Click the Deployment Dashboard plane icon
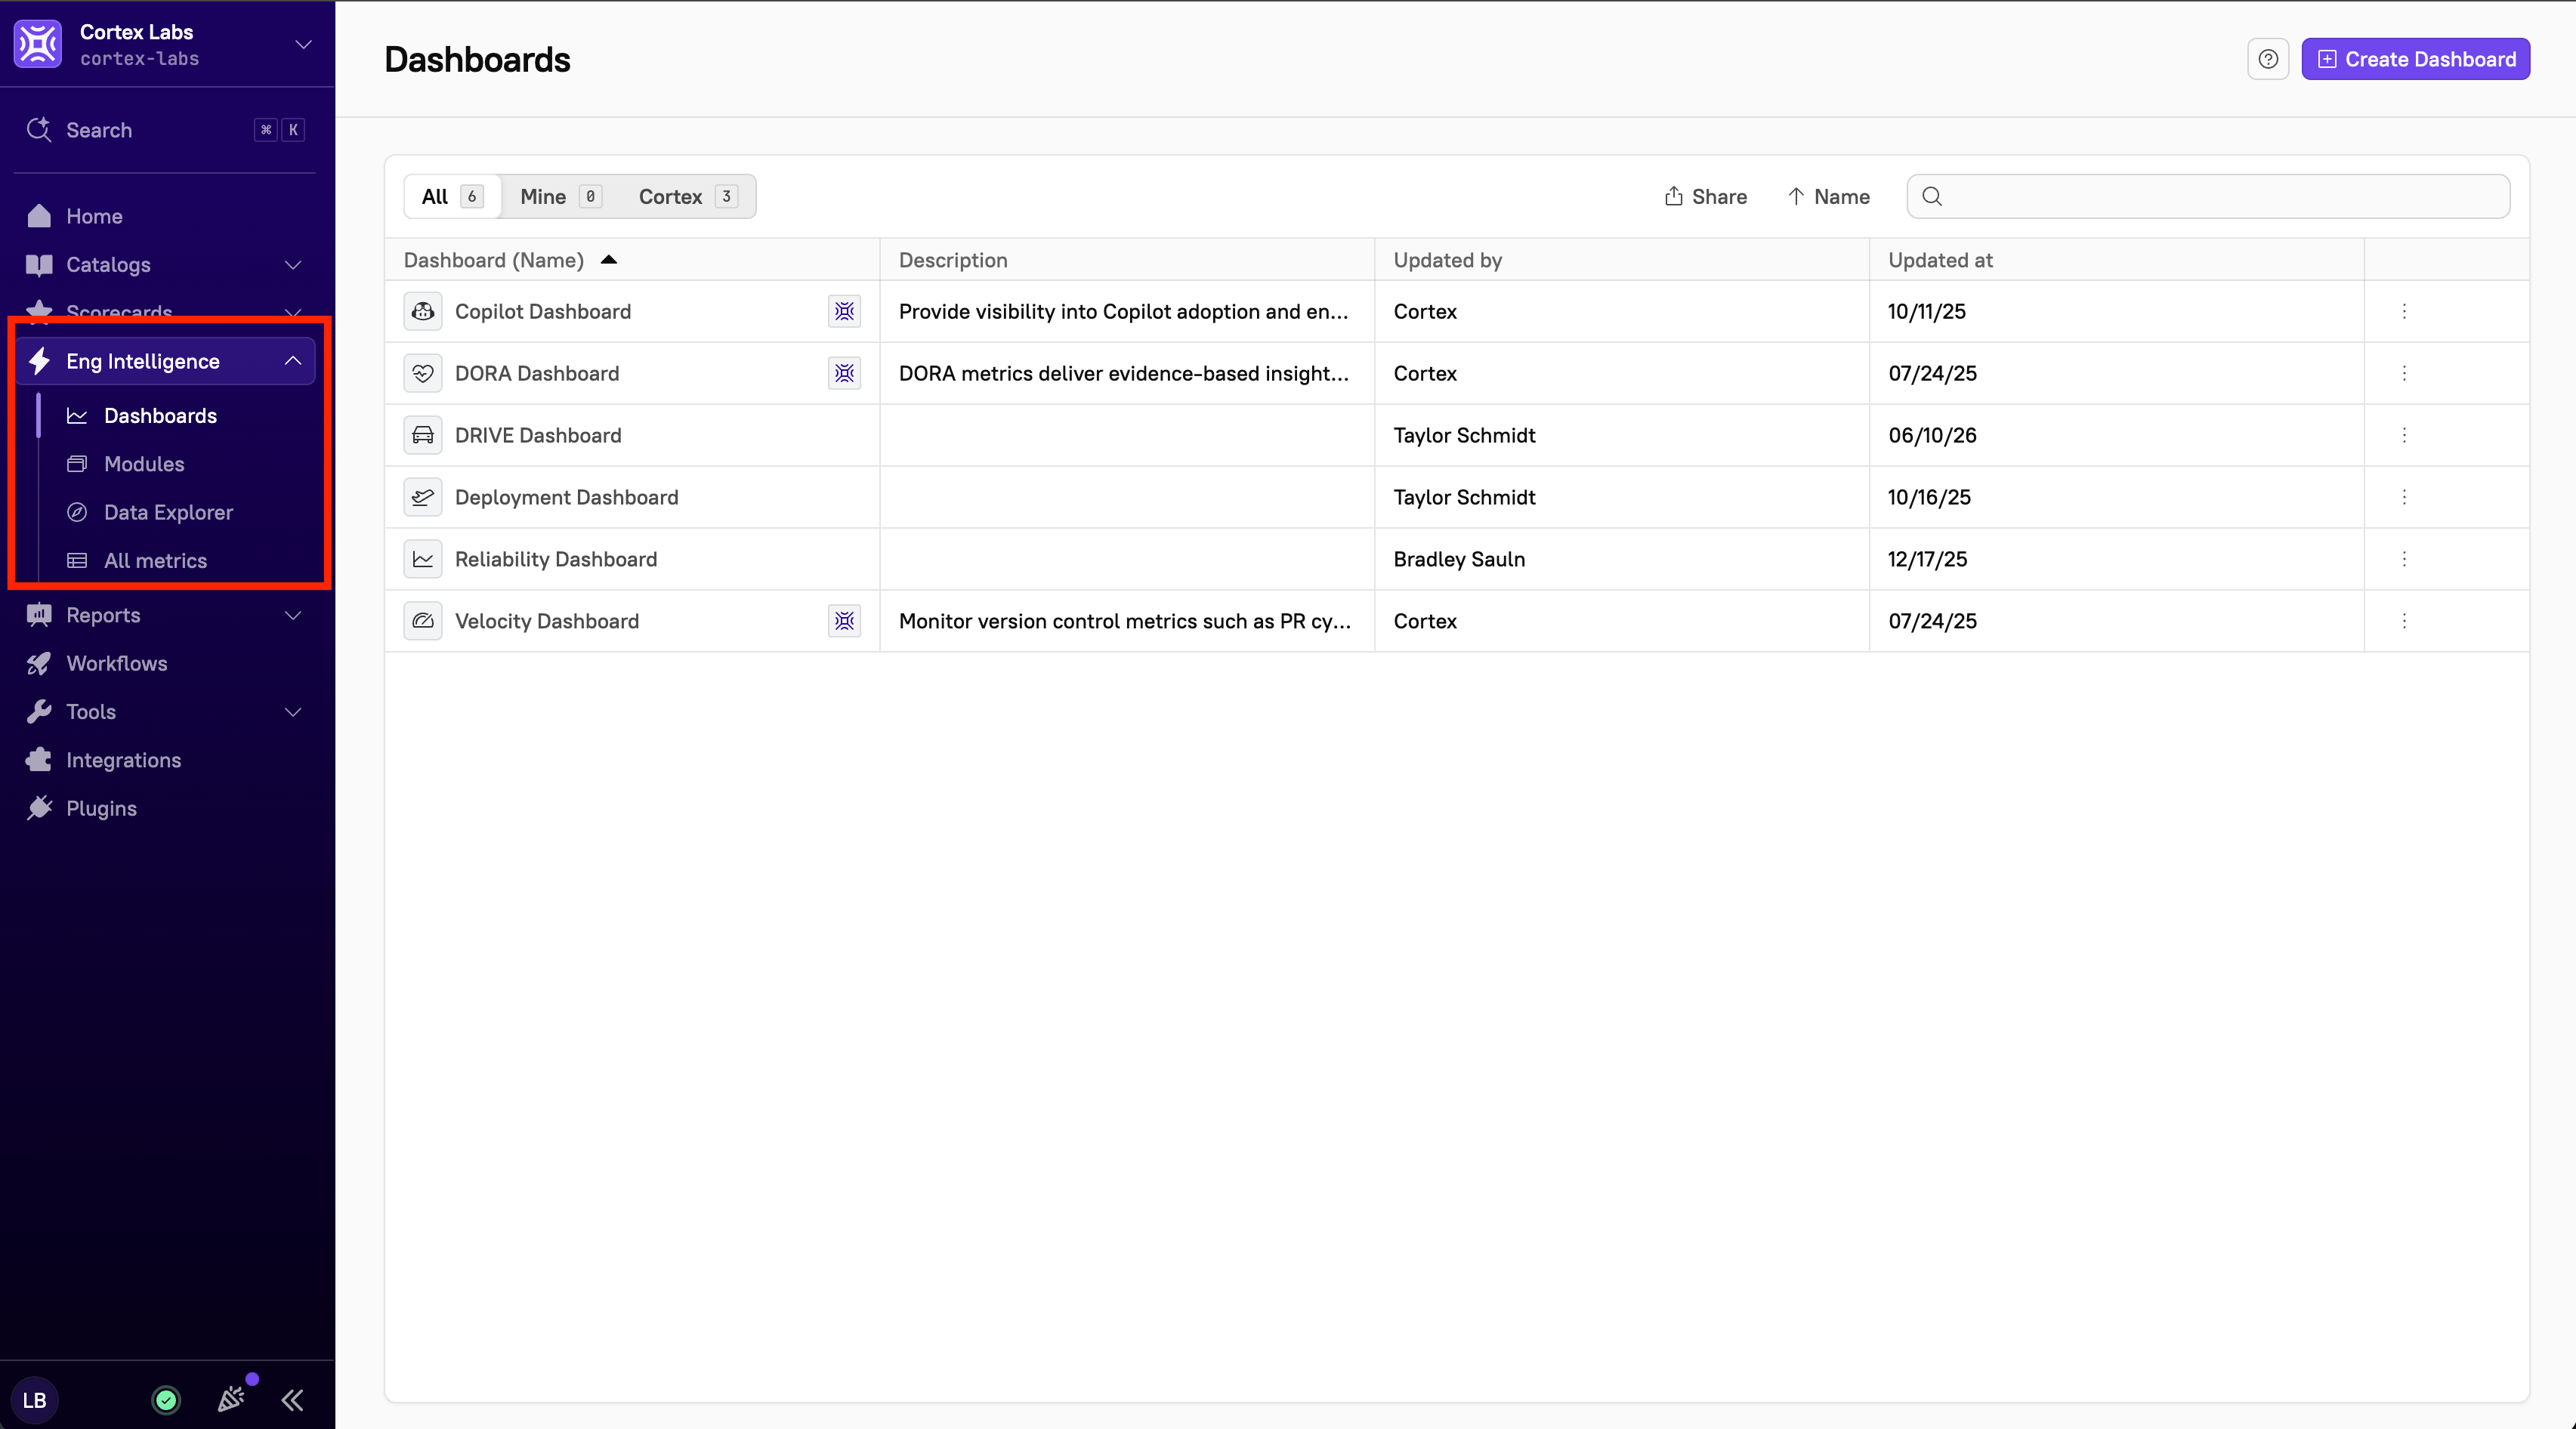Screen dimensions: 2576x1429 (x=423, y=497)
